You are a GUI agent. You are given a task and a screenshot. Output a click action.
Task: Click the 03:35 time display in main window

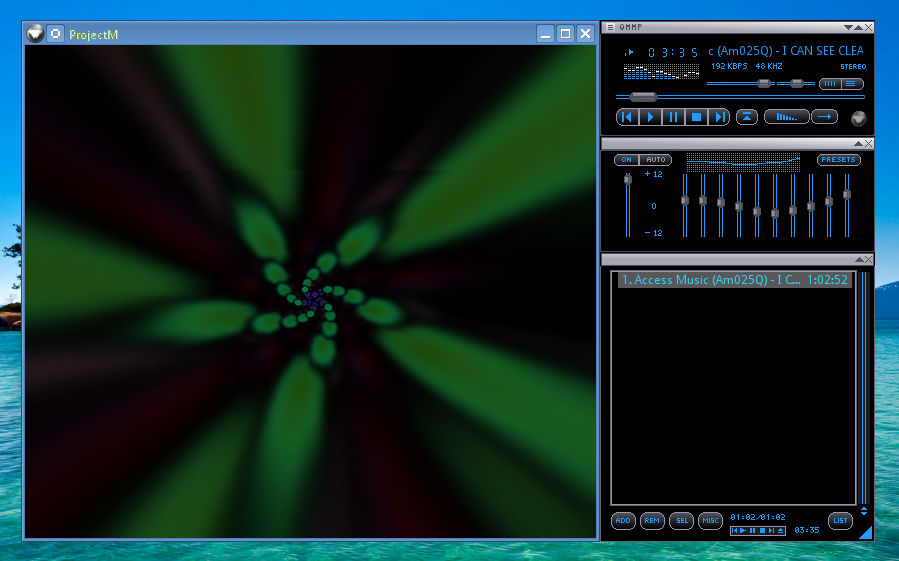(x=673, y=53)
